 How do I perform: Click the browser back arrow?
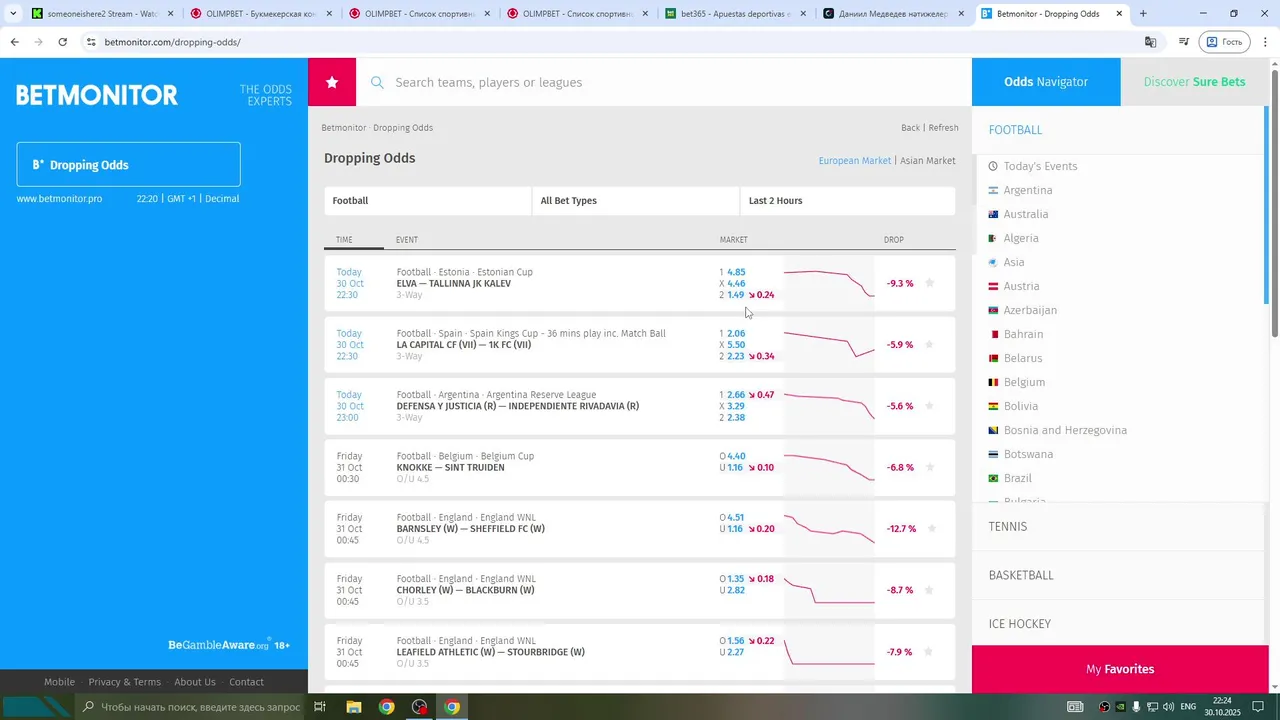14,42
